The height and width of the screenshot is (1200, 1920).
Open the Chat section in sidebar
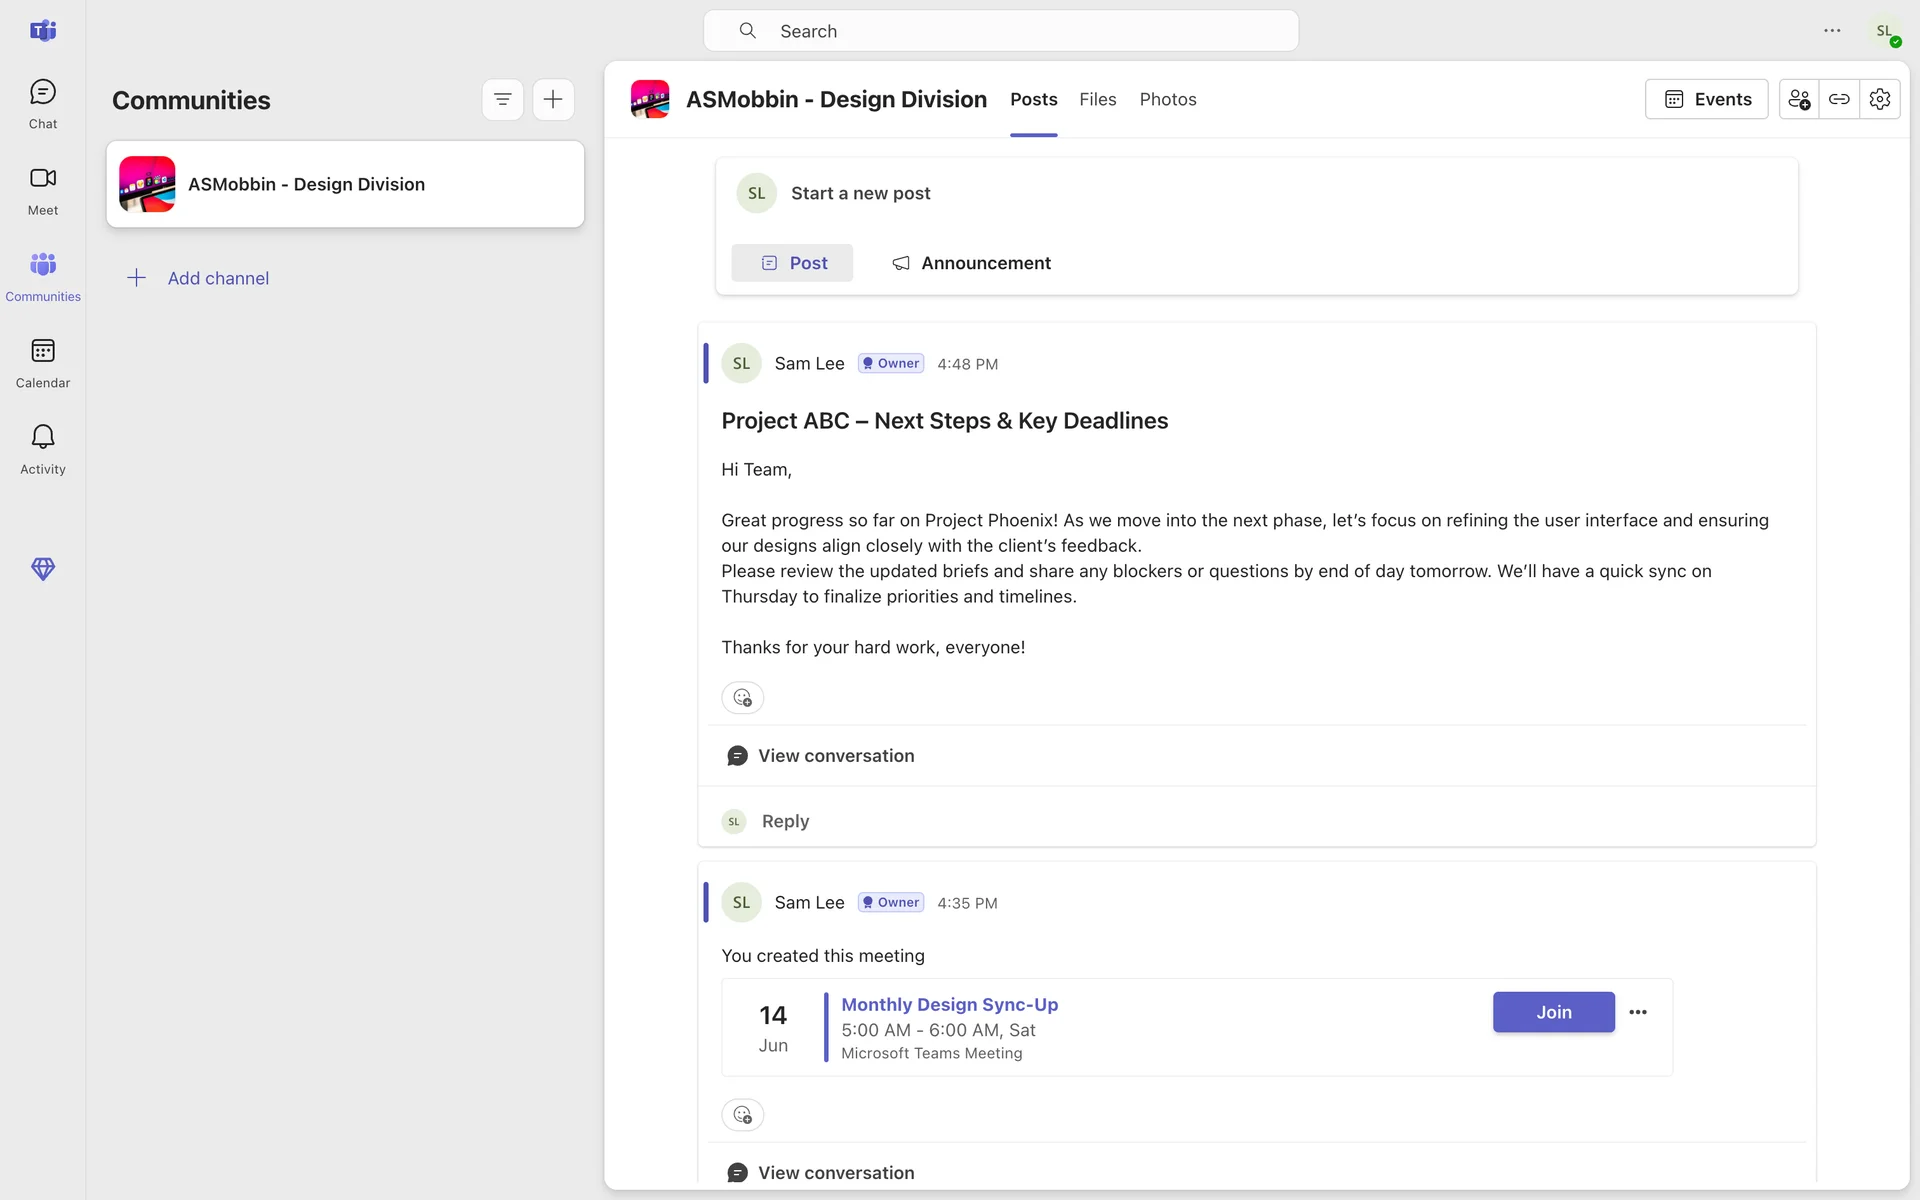click(43, 104)
